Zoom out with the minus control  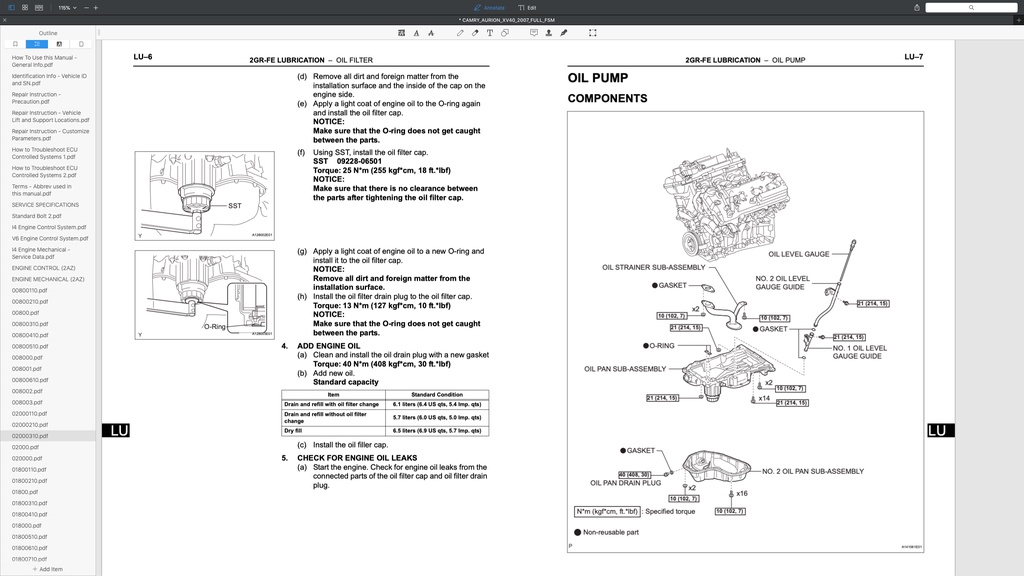pyautogui.click(x=86, y=8)
